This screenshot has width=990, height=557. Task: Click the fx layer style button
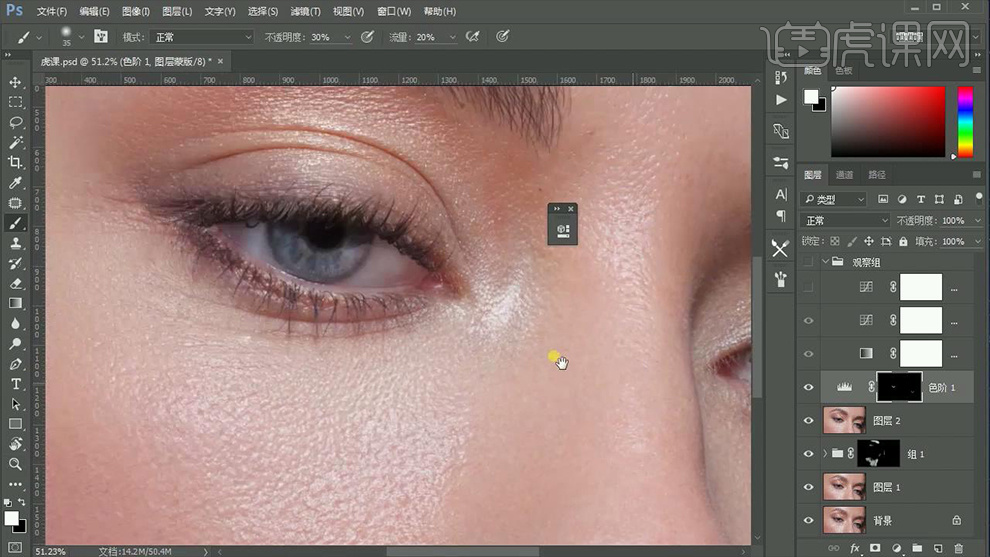click(x=854, y=548)
